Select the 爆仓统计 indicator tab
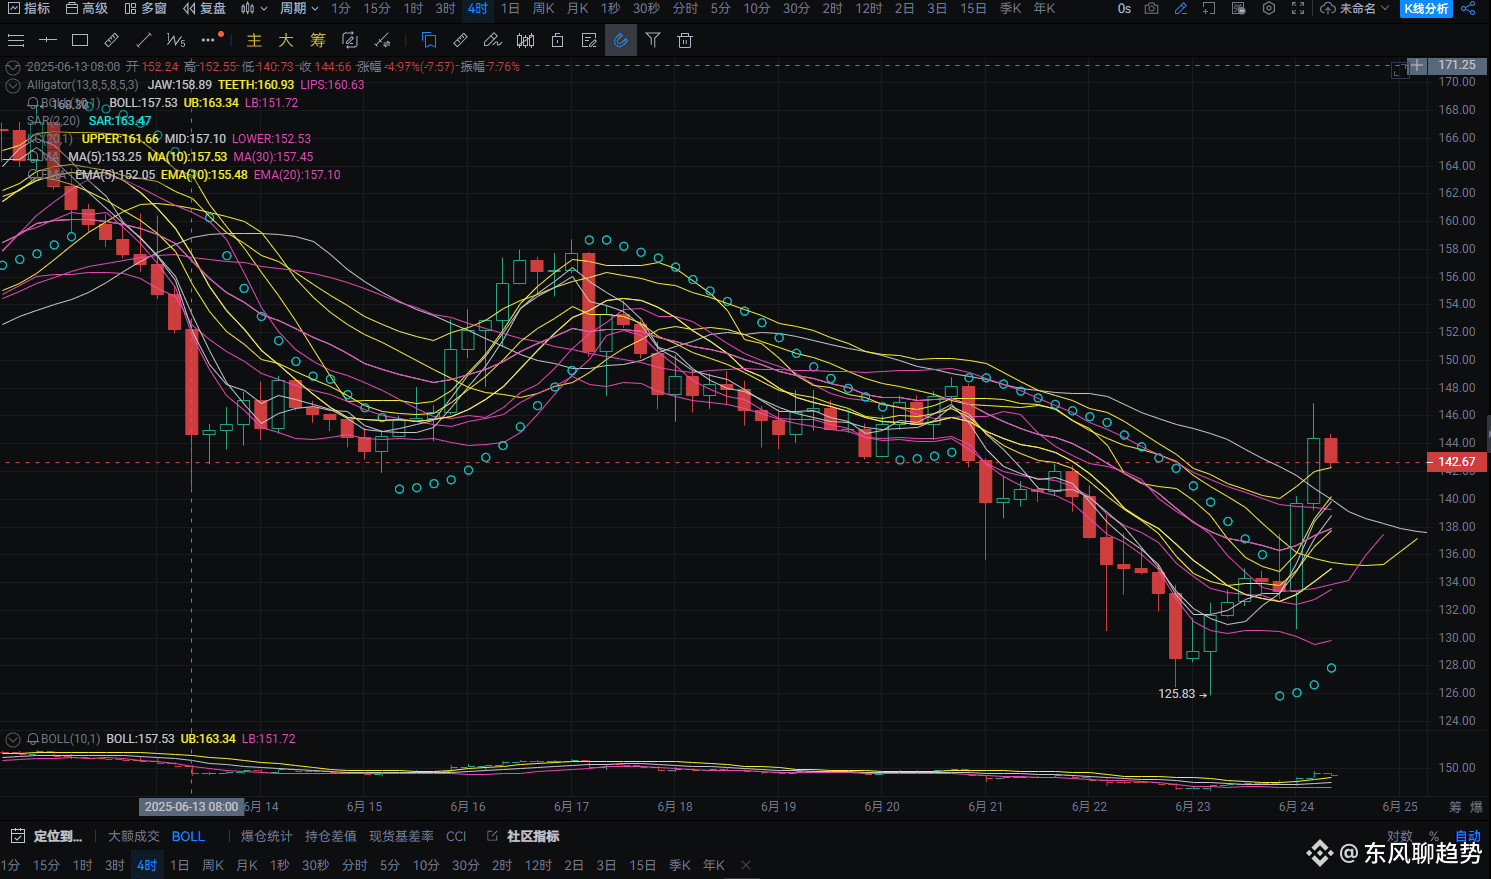1491x879 pixels. point(266,836)
